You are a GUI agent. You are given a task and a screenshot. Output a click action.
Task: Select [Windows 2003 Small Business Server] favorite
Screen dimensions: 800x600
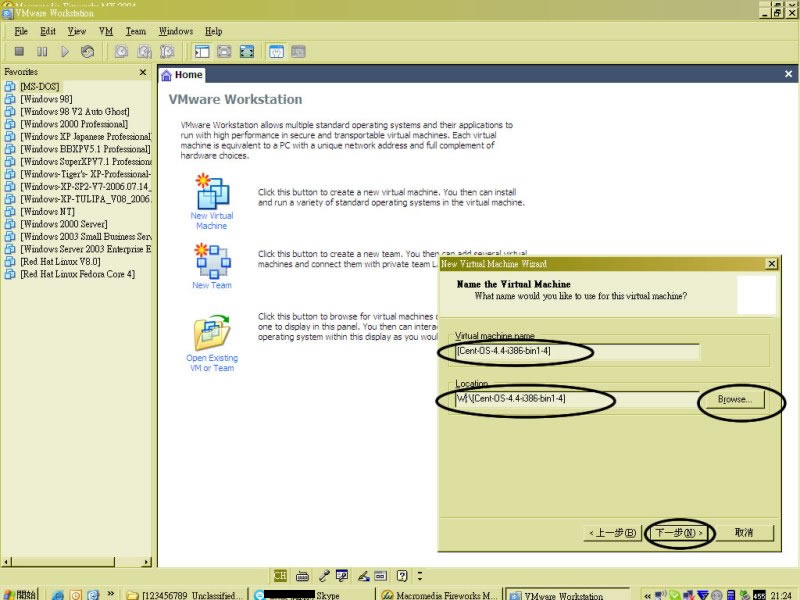tap(85, 237)
